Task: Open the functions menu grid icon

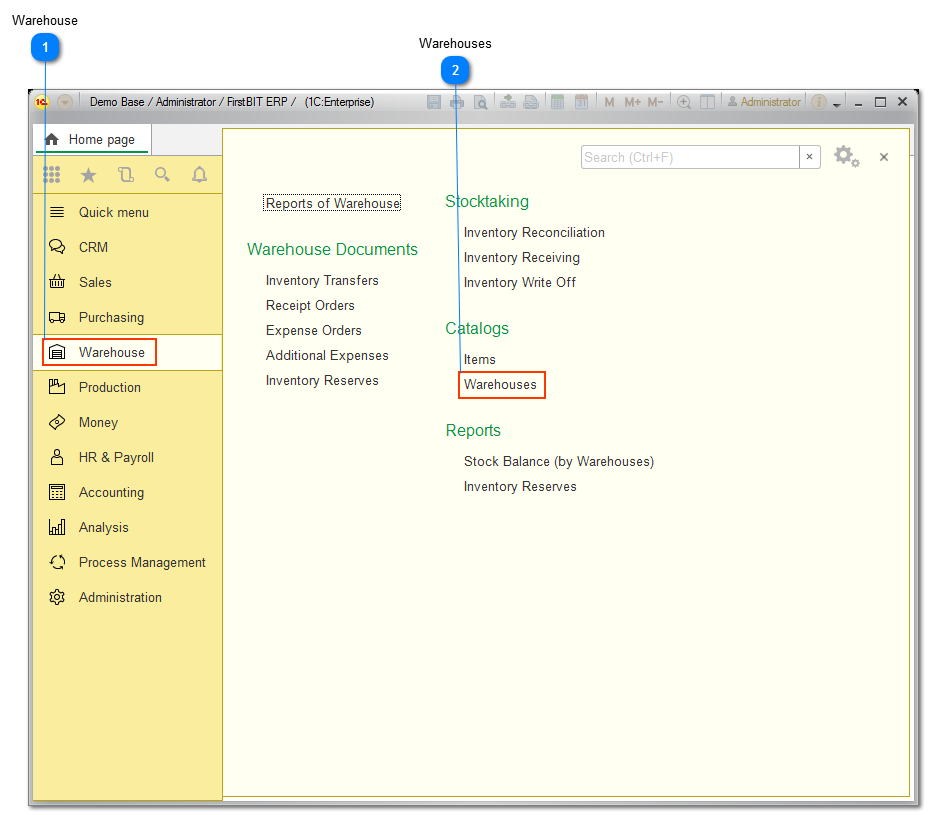Action: pyautogui.click(x=51, y=174)
